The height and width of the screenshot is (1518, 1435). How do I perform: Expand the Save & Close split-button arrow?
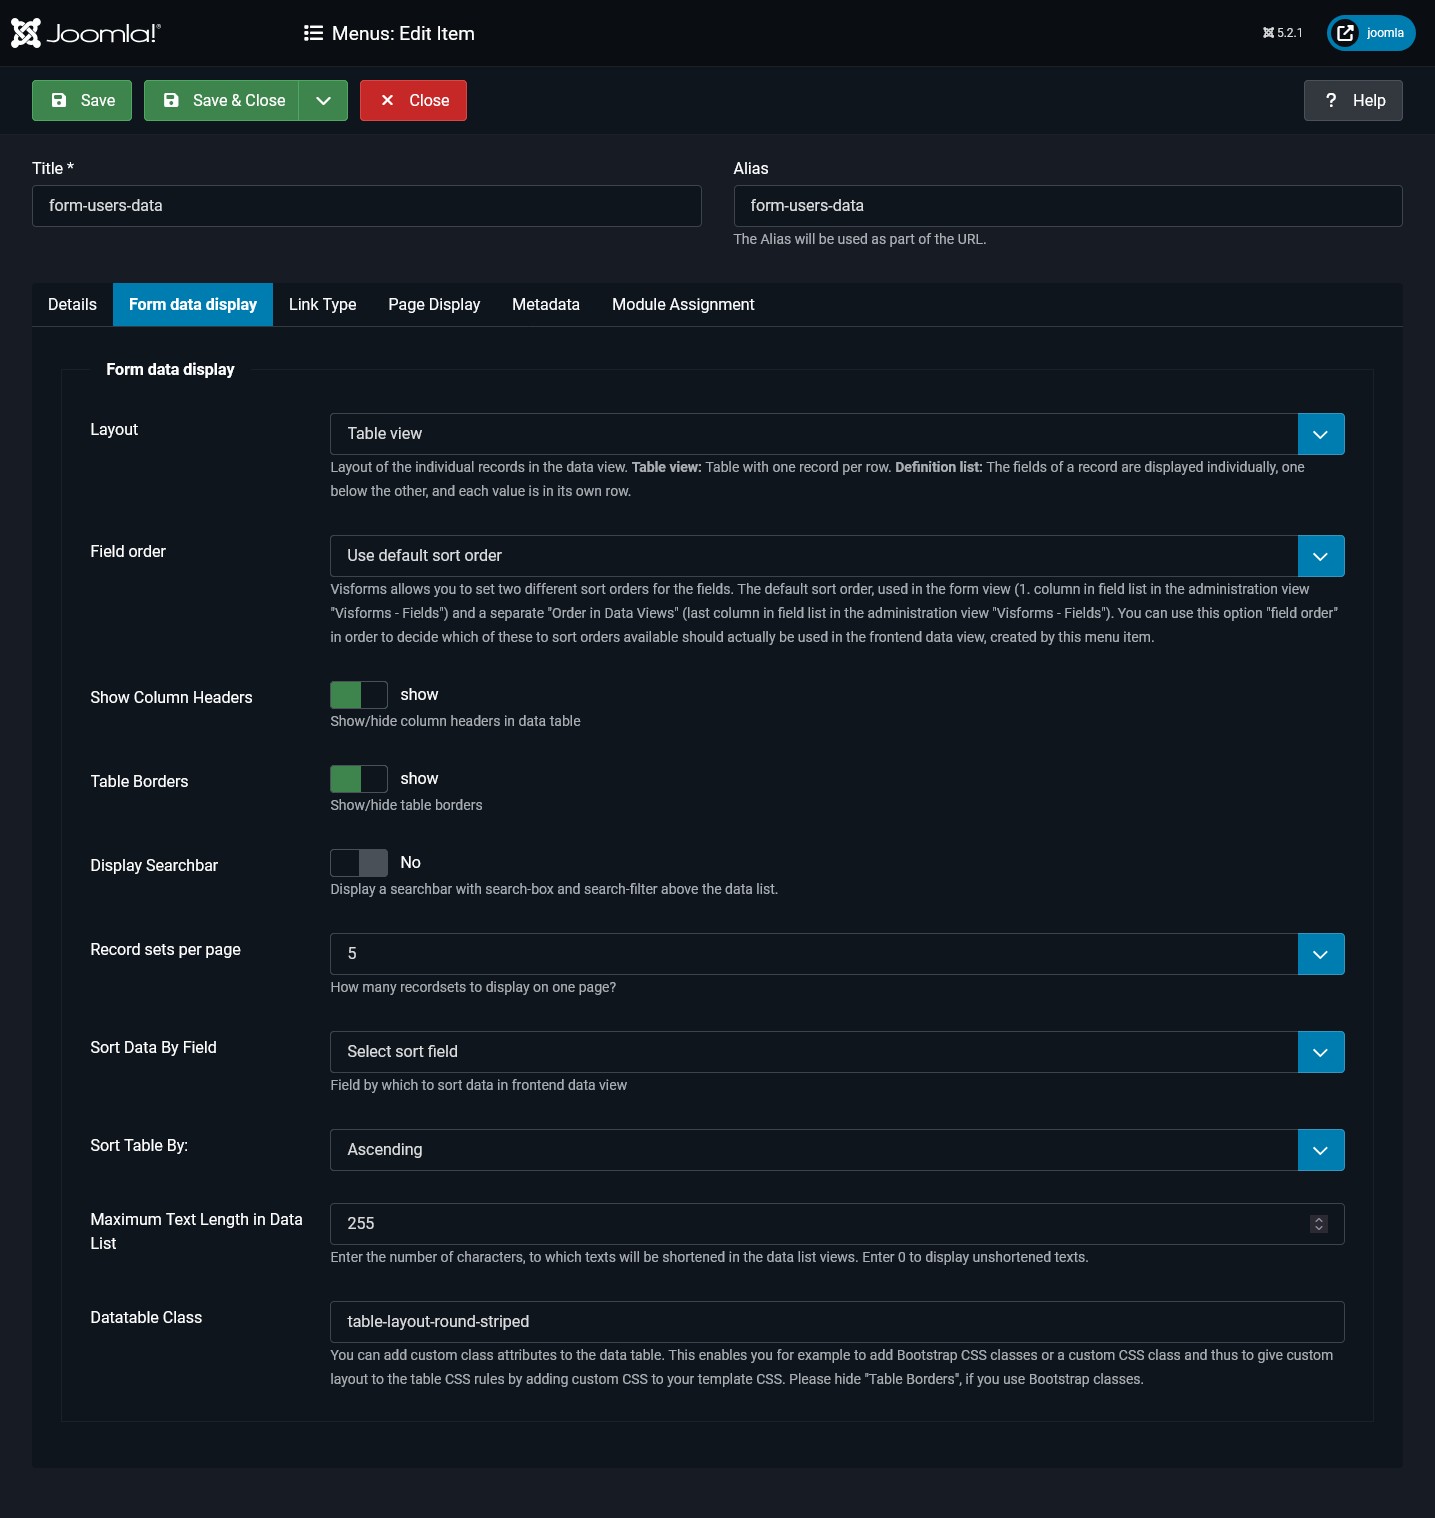(323, 100)
